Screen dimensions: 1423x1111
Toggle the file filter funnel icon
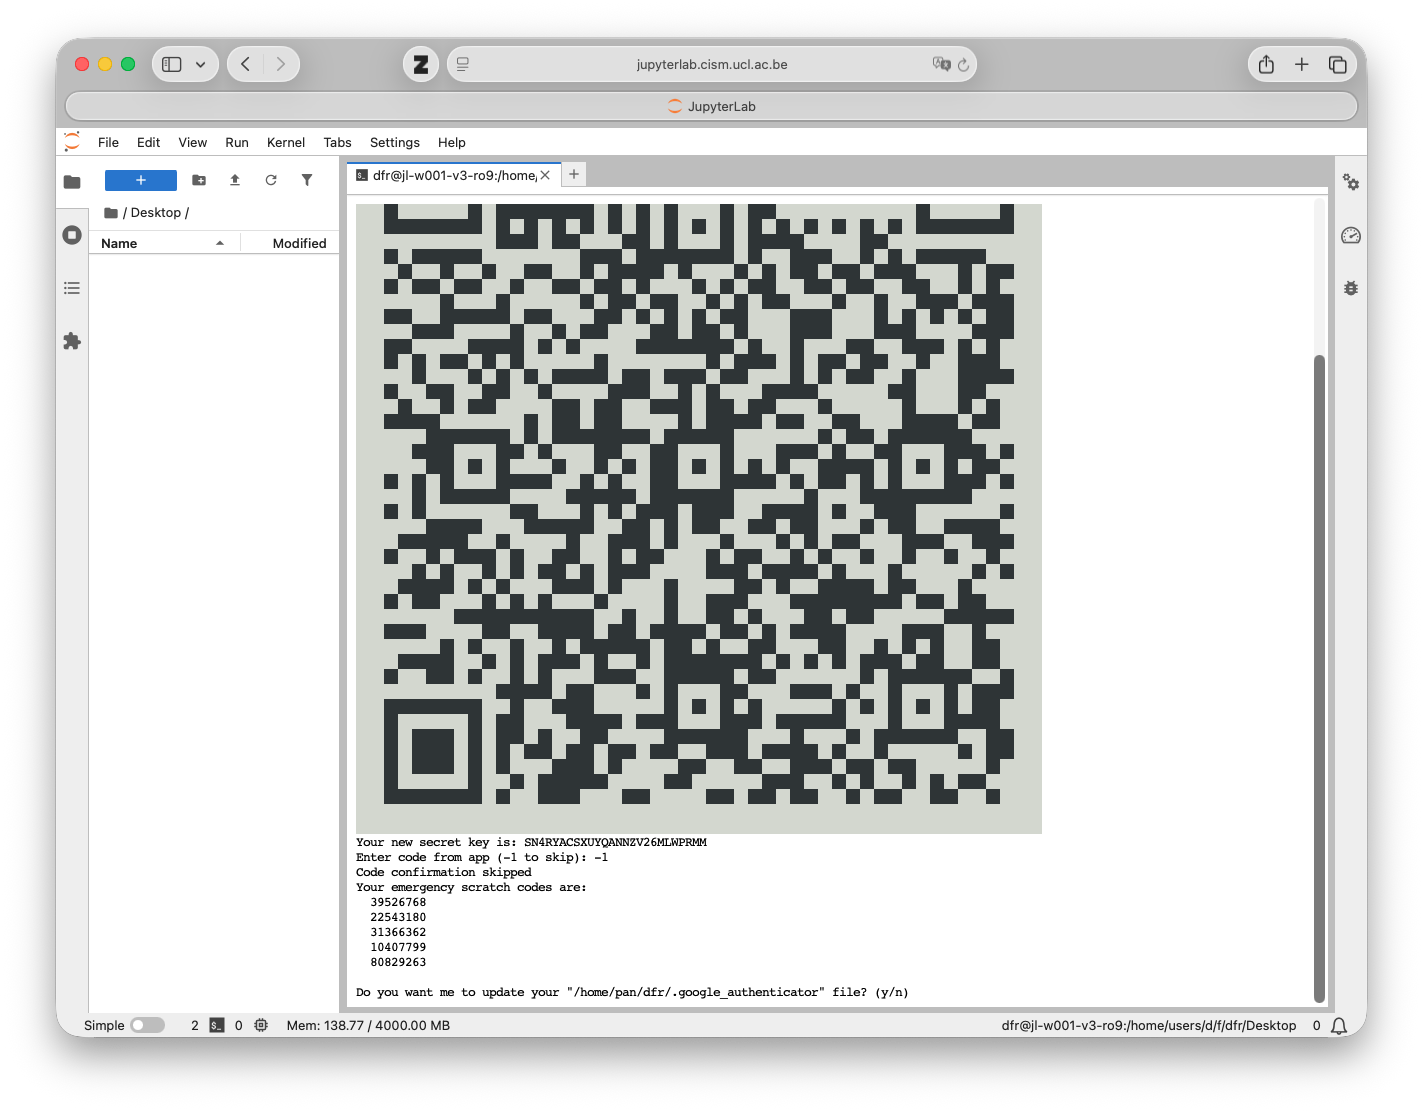pyautogui.click(x=307, y=180)
